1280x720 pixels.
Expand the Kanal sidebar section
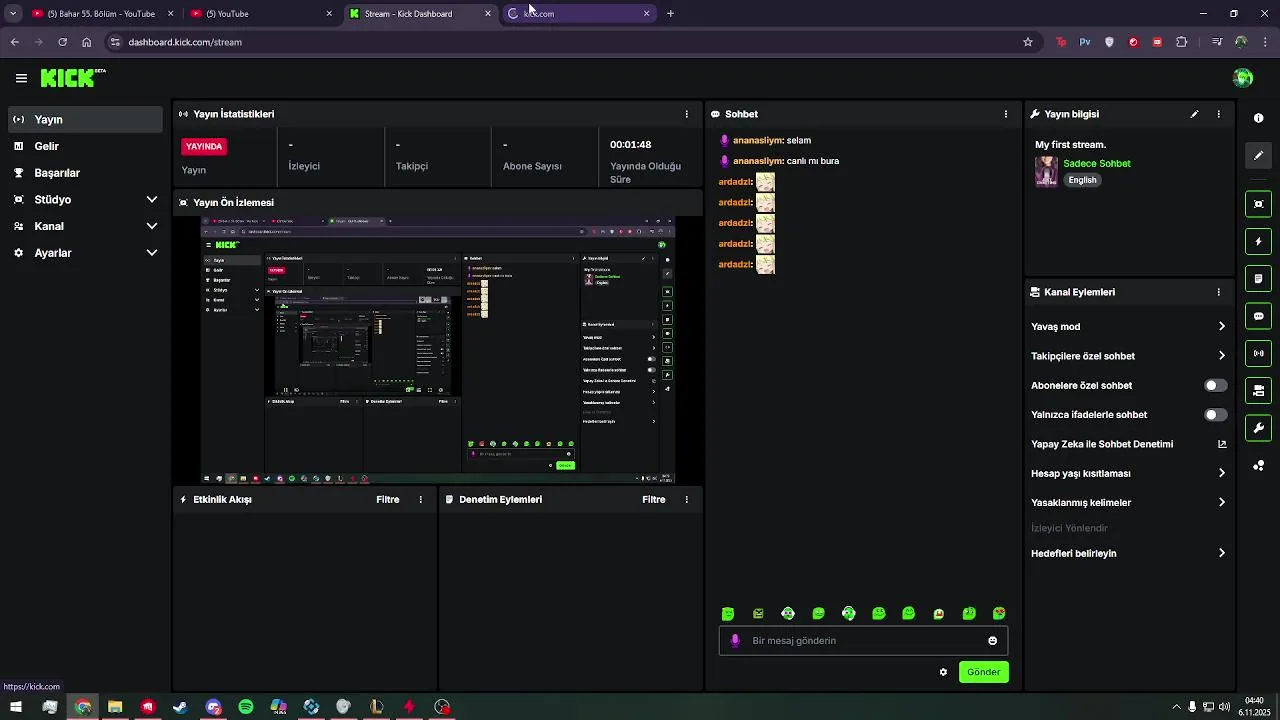coord(85,226)
